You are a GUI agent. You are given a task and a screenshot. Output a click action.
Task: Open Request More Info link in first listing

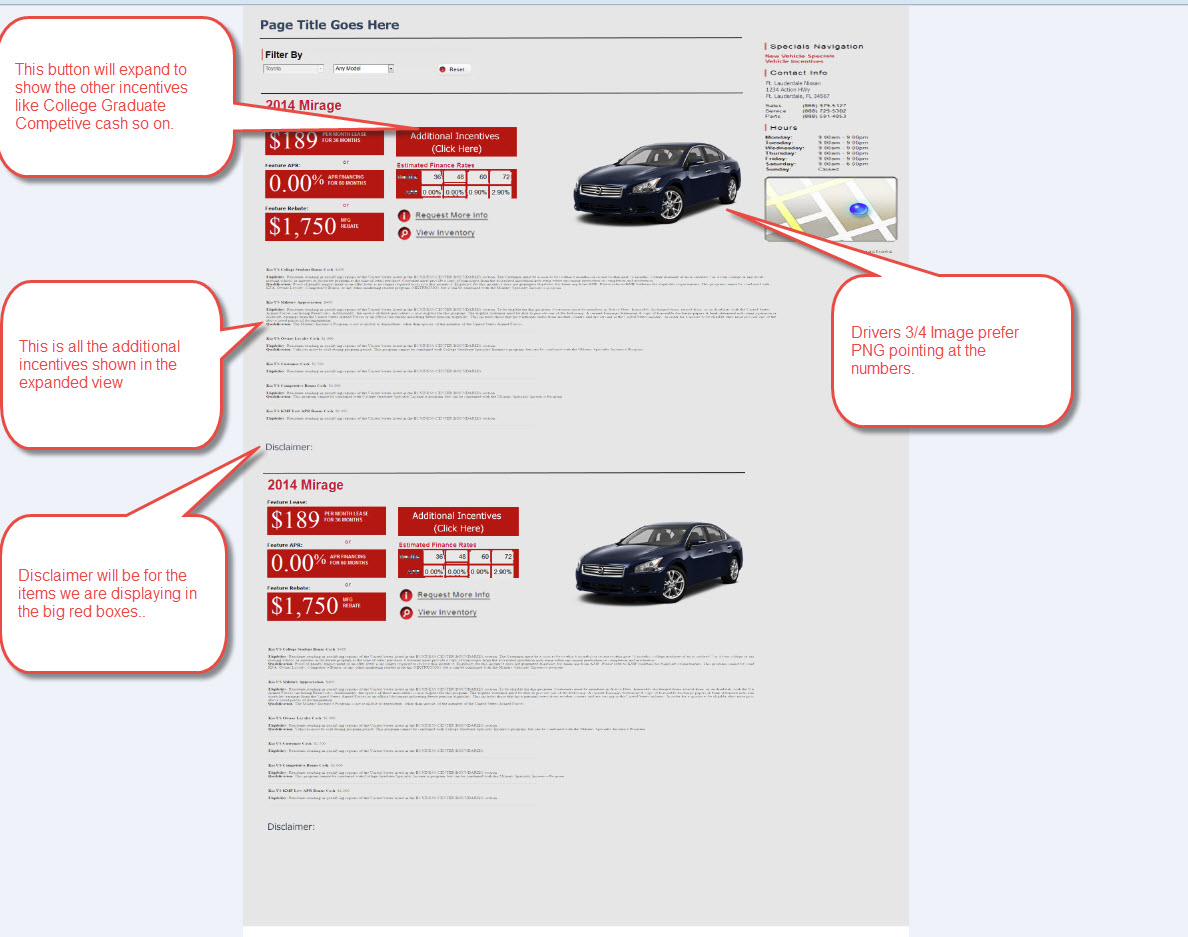click(452, 215)
